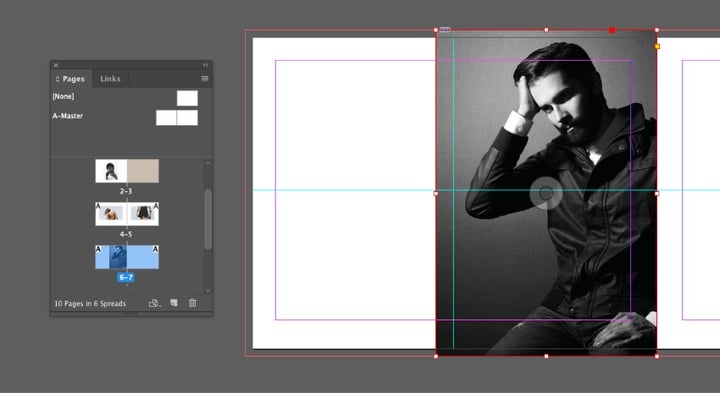The image size is (720, 393).
Task: Click the yellow live corners square on frame
Action: pos(657,46)
